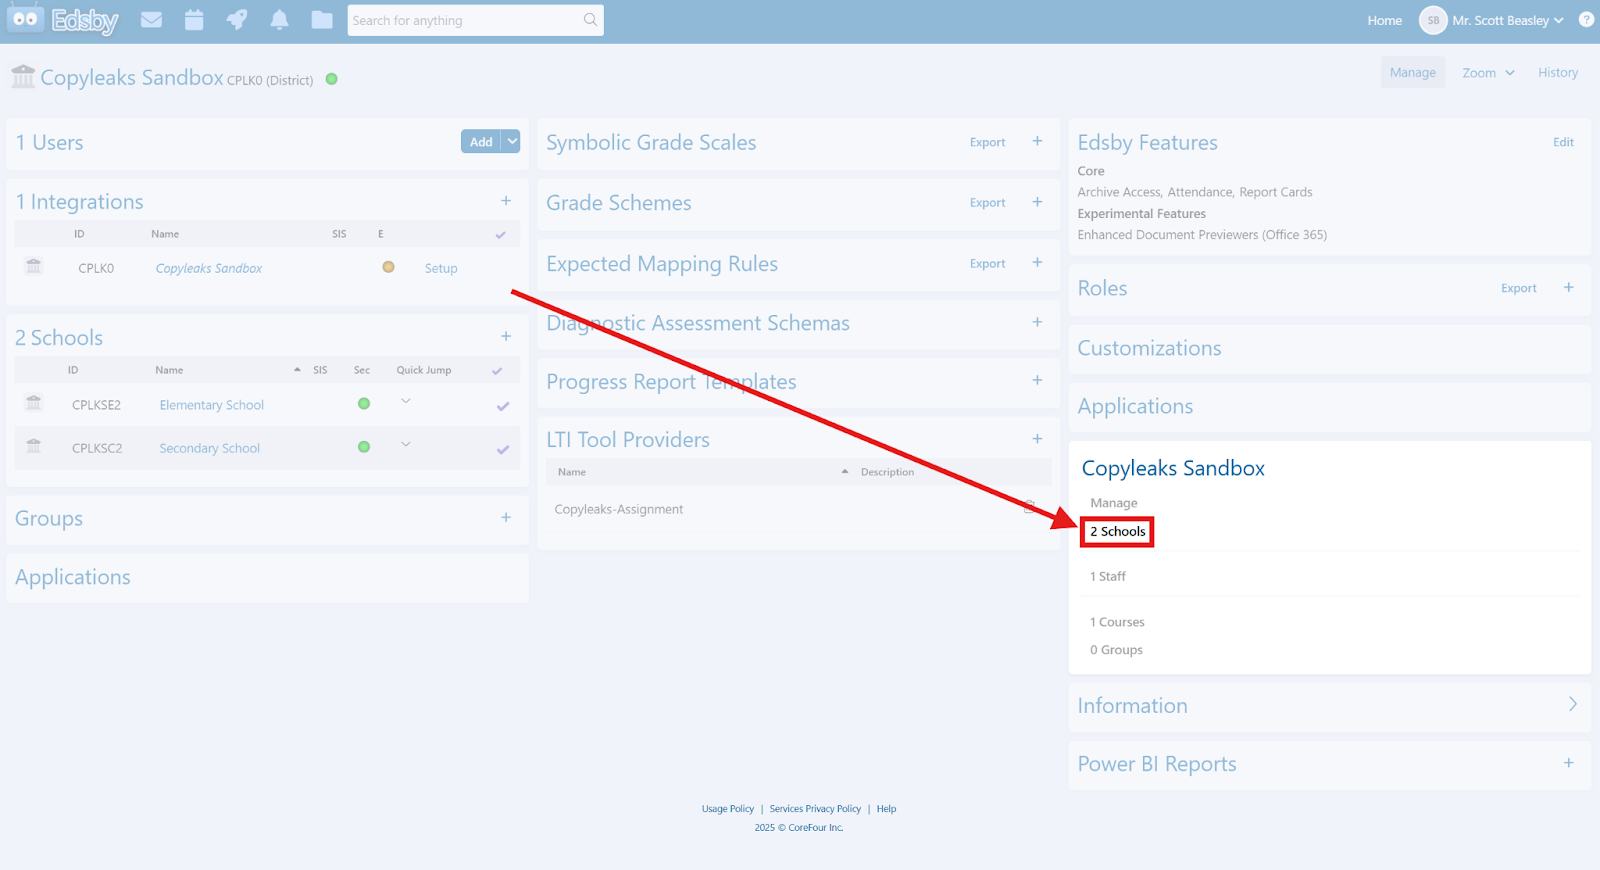Open Mr. Scott Beasley account menu
The image size is (1600, 870).
(1508, 20)
